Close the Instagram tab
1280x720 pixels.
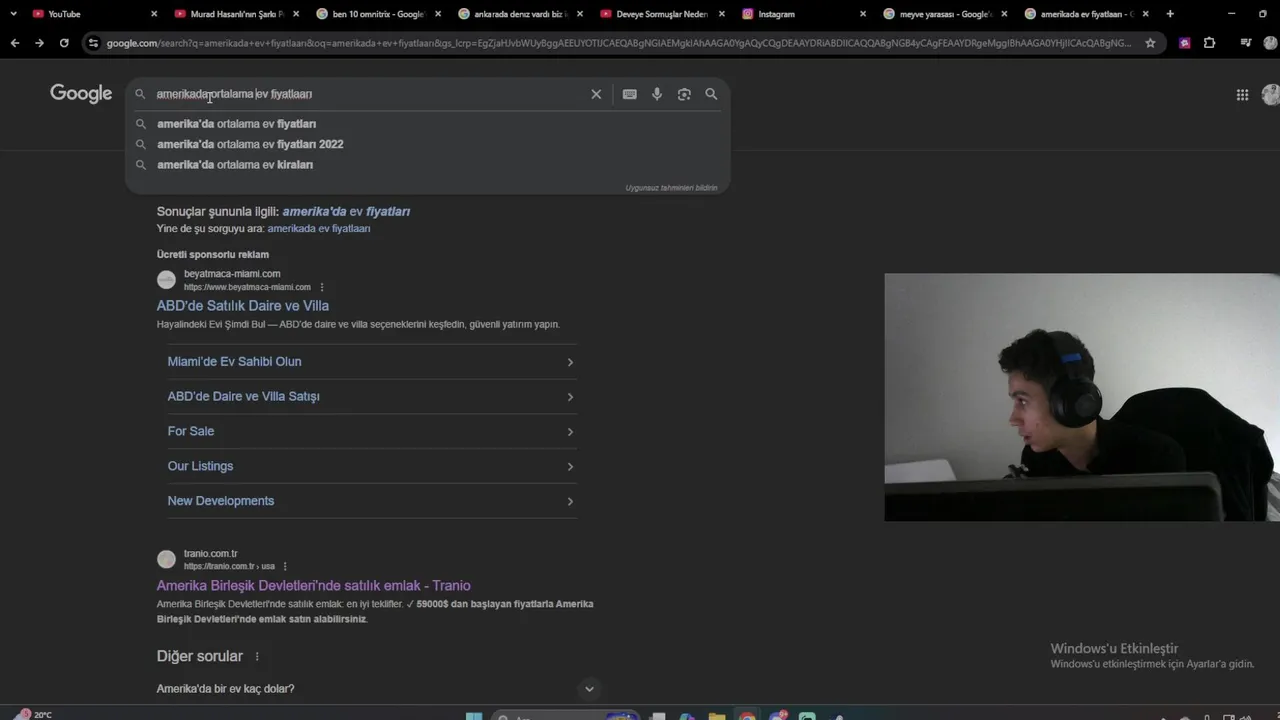pos(863,14)
